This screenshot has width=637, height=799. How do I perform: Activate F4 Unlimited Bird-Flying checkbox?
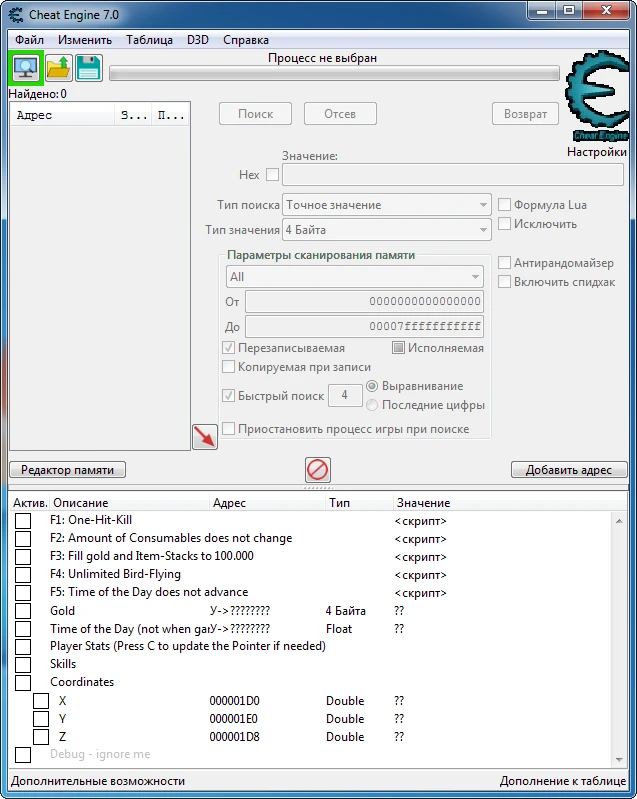tap(23, 574)
